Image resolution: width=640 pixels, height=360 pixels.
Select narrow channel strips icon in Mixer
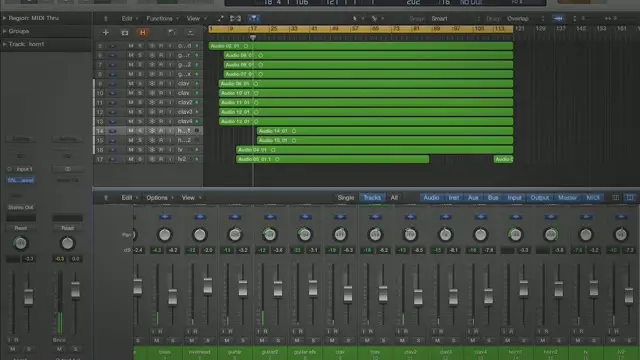[x=616, y=198]
